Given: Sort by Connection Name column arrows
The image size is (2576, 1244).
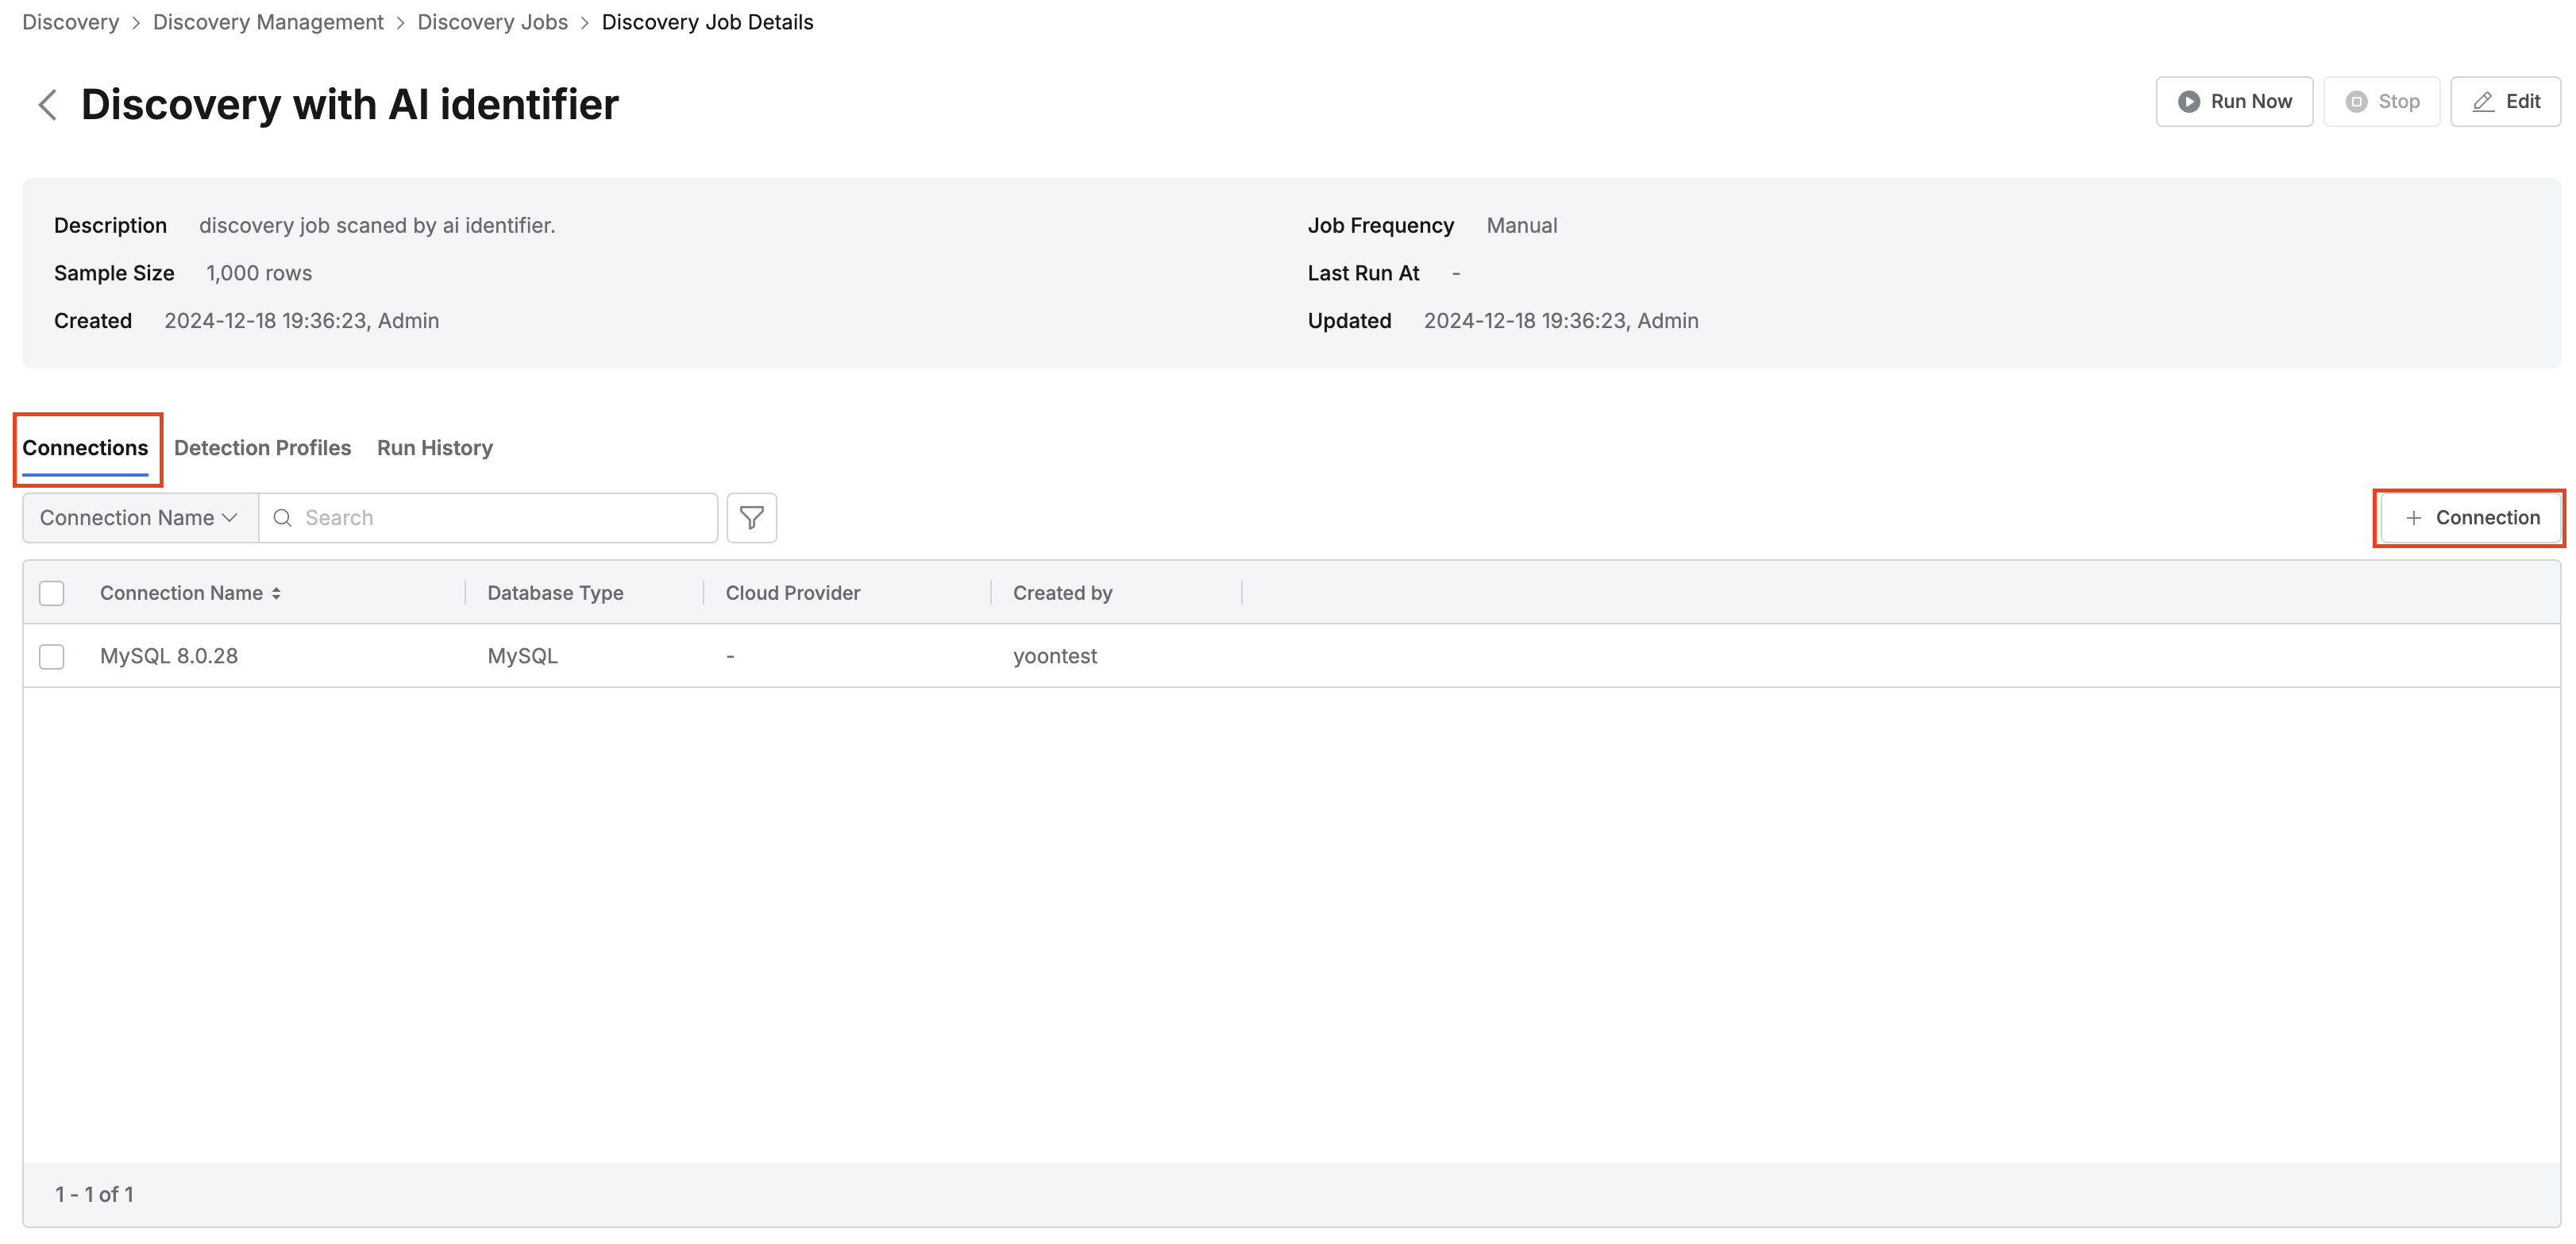Looking at the screenshot, I should [276, 593].
